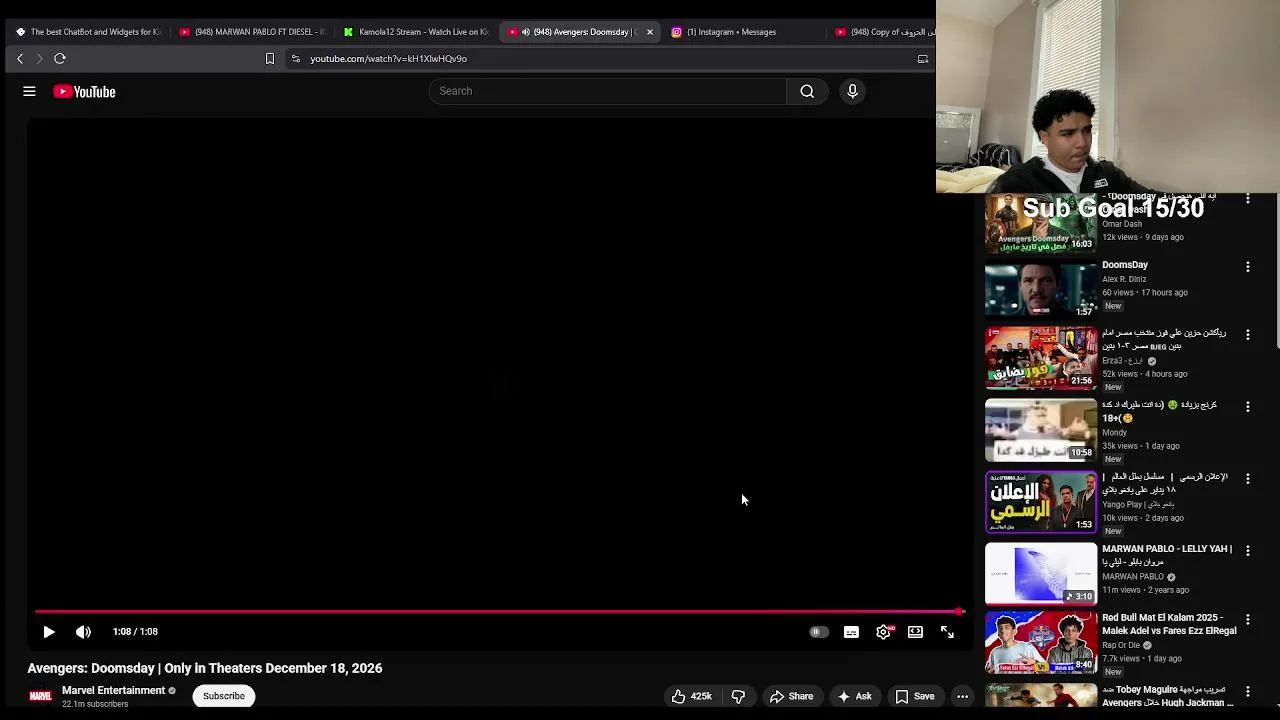Close the Avengers Doomsday tab

650,32
